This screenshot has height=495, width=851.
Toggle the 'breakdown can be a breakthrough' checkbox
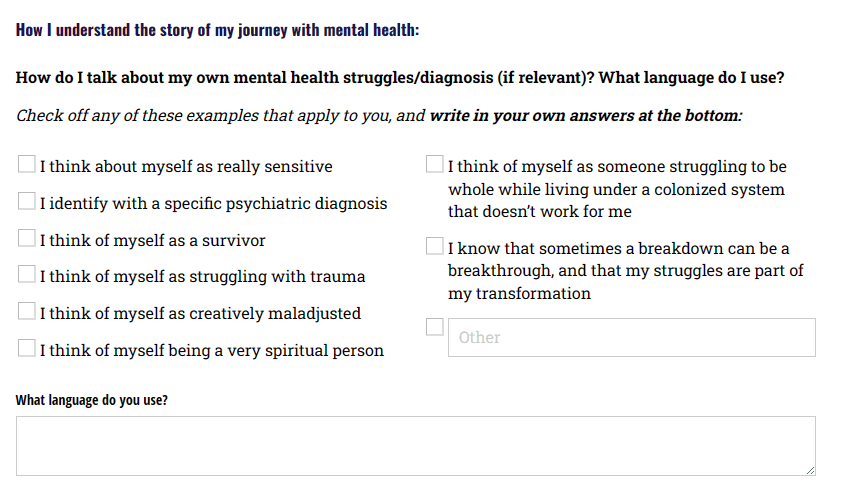[435, 247]
